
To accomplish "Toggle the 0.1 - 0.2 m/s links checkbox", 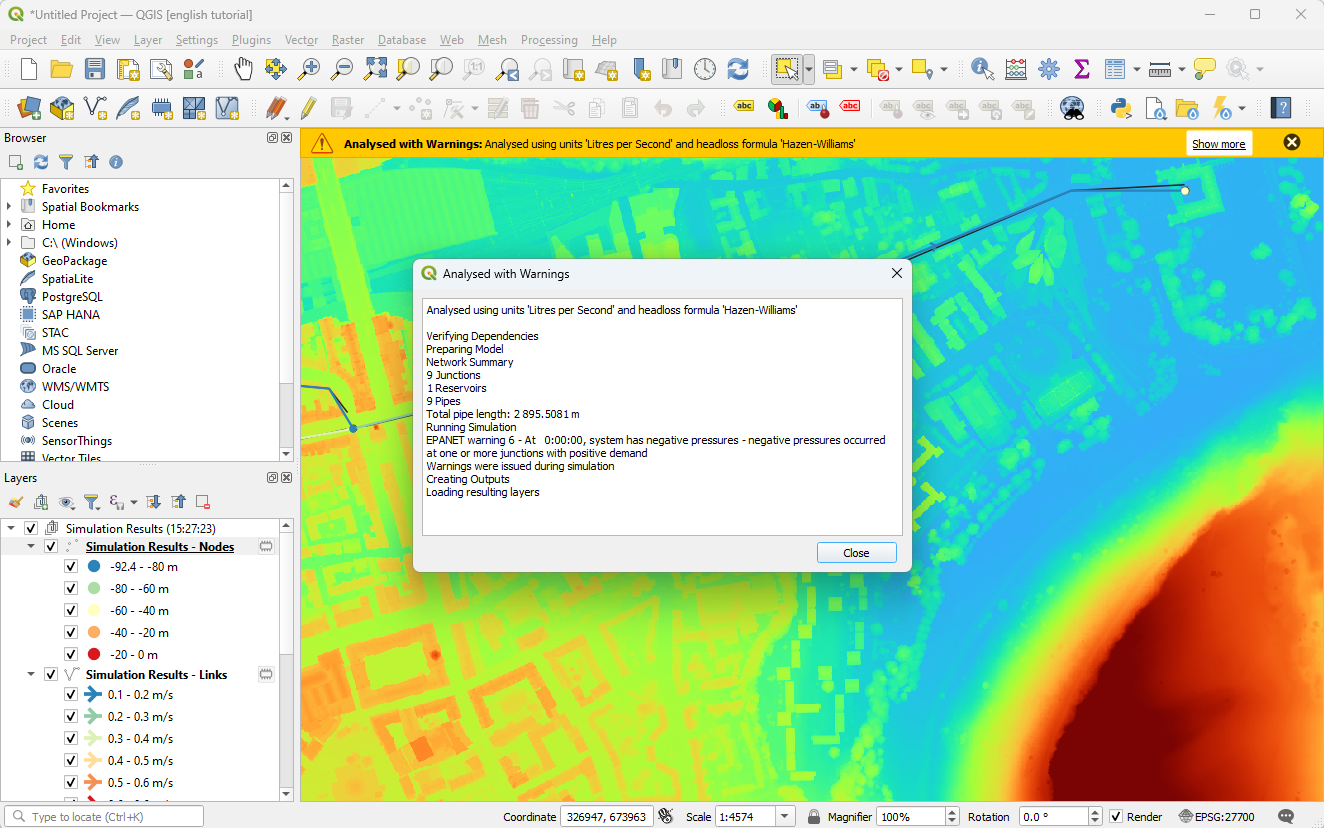I will (71, 695).
